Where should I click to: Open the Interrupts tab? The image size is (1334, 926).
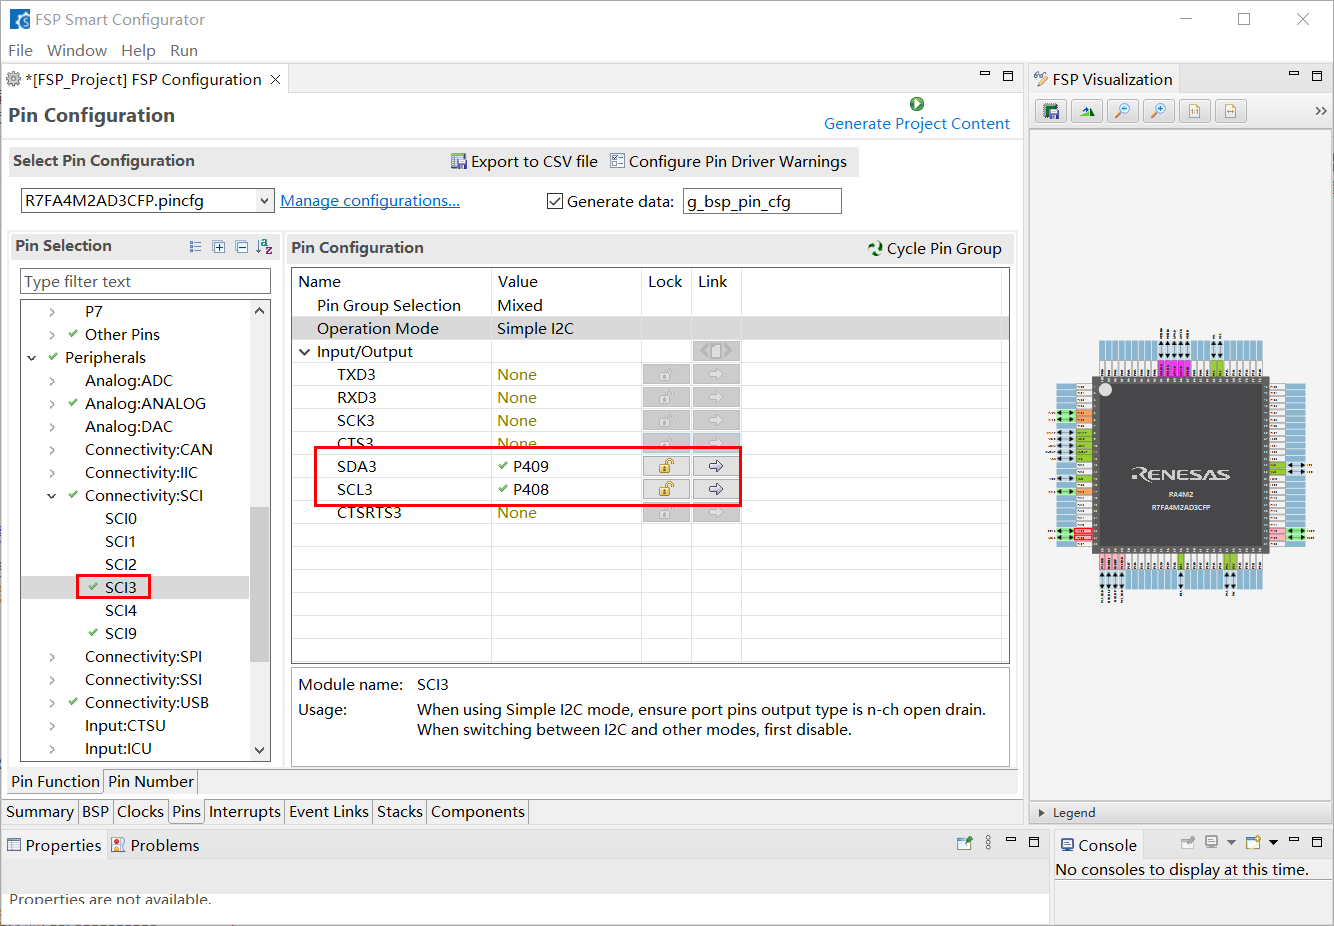(x=245, y=812)
